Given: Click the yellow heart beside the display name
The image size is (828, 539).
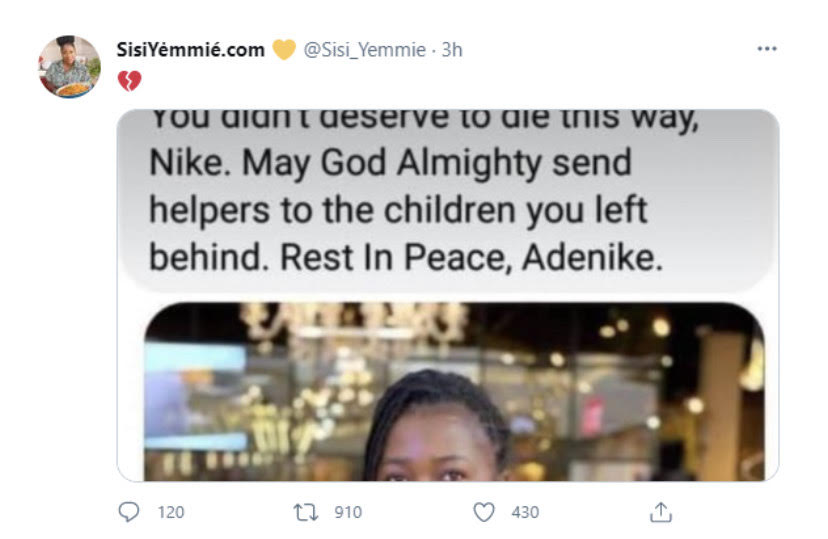Looking at the screenshot, I should [x=284, y=49].
